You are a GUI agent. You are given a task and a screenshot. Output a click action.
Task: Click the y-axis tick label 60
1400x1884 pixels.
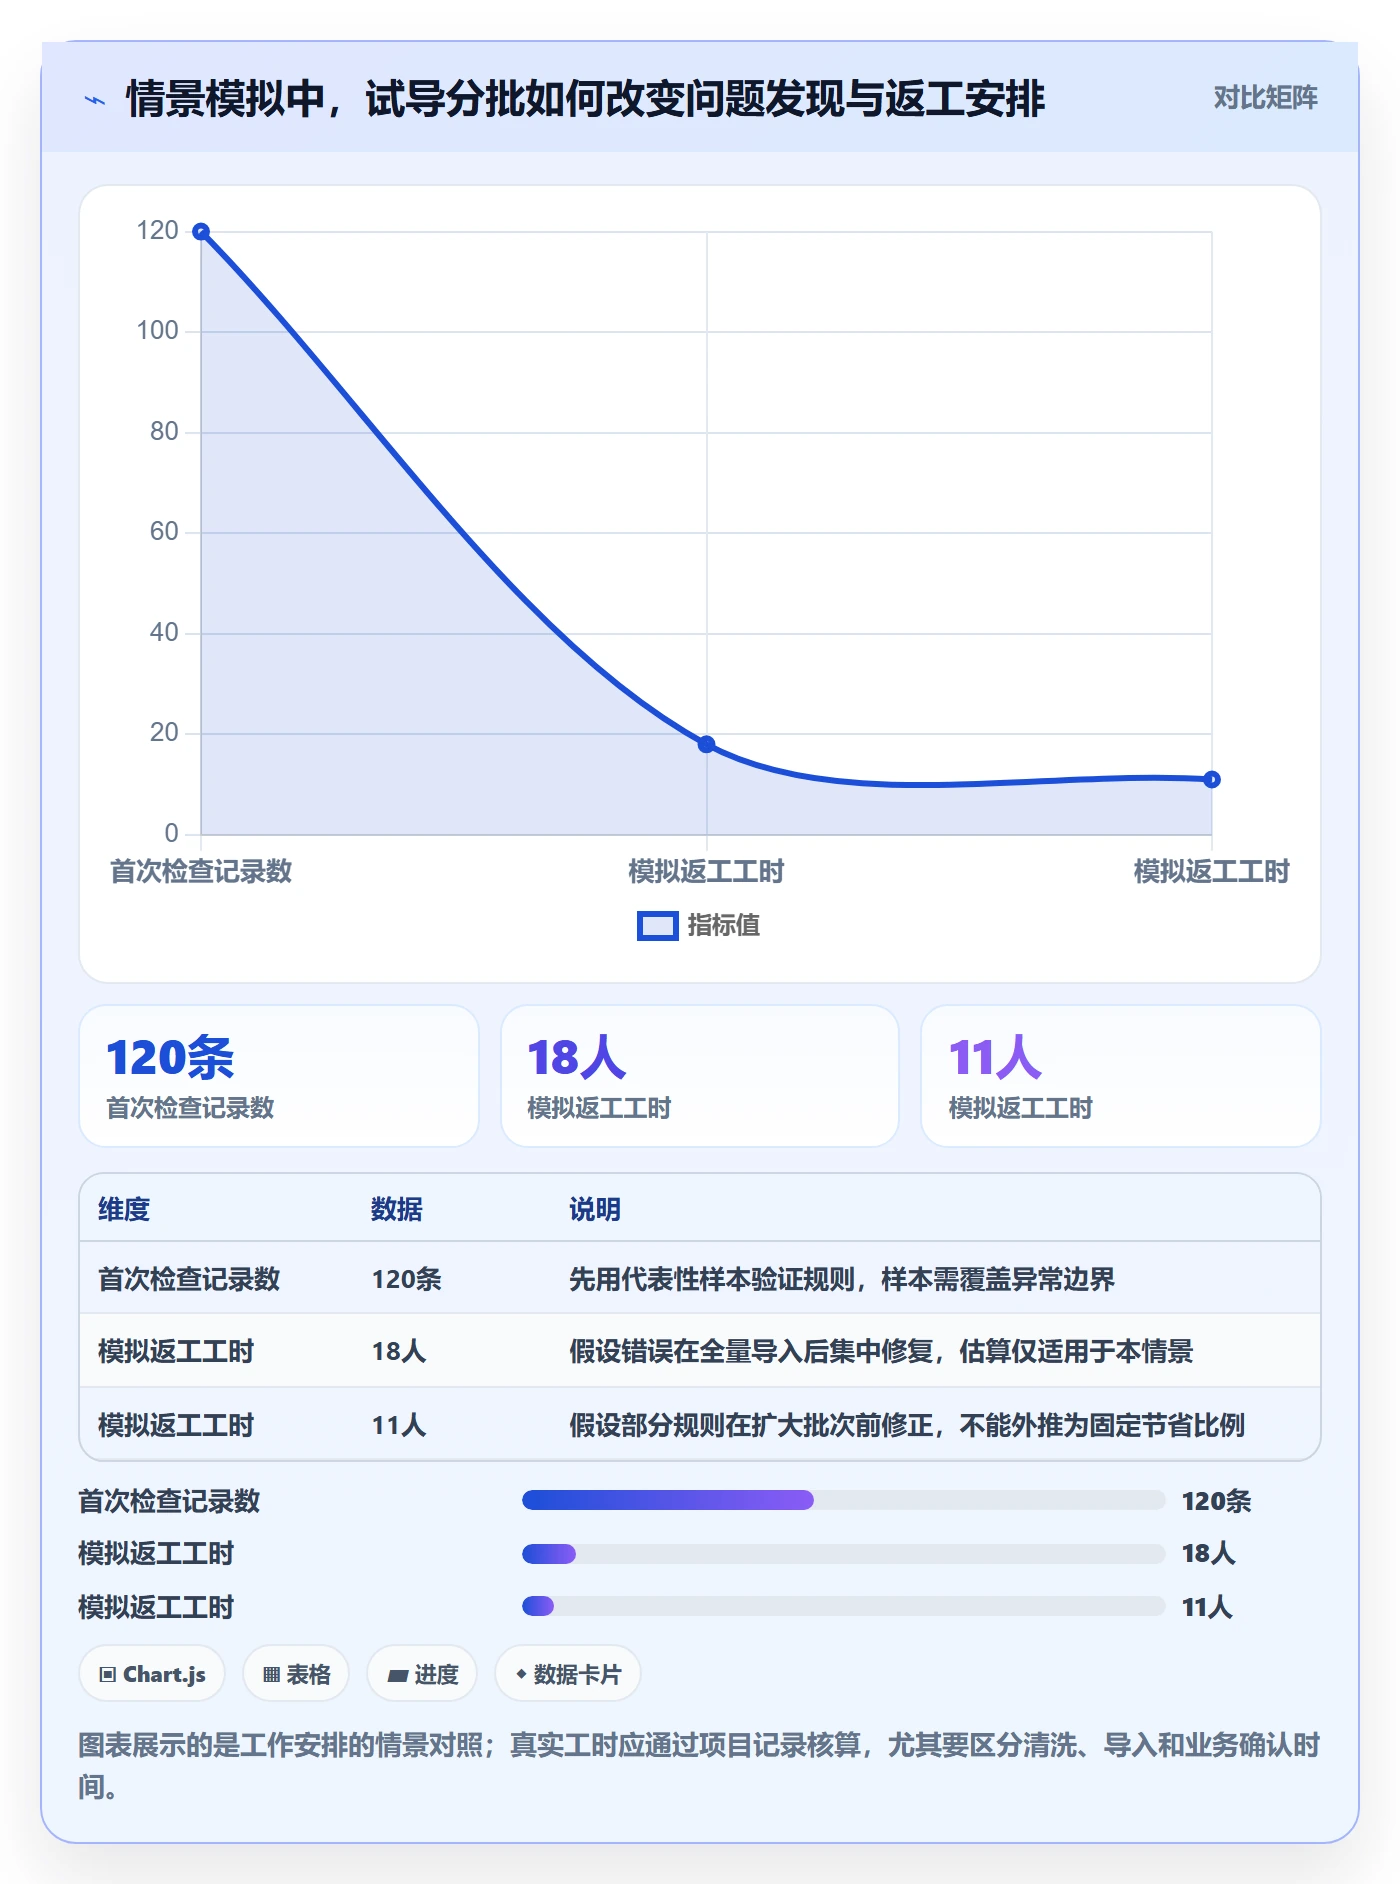(164, 532)
